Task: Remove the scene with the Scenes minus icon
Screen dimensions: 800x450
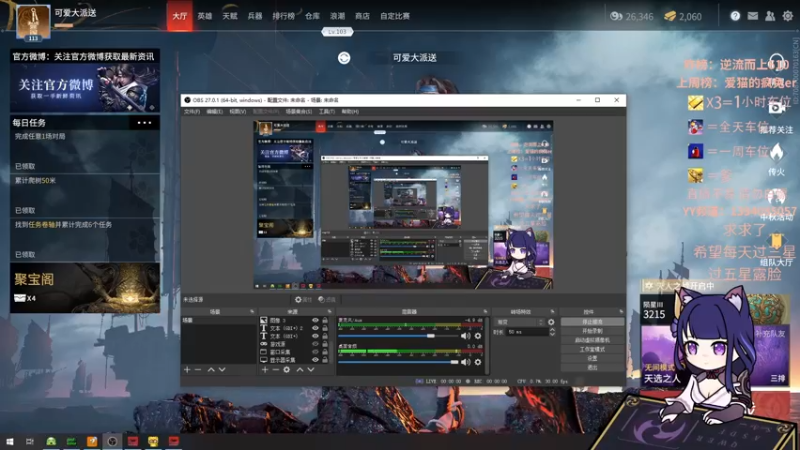Action: [198, 369]
